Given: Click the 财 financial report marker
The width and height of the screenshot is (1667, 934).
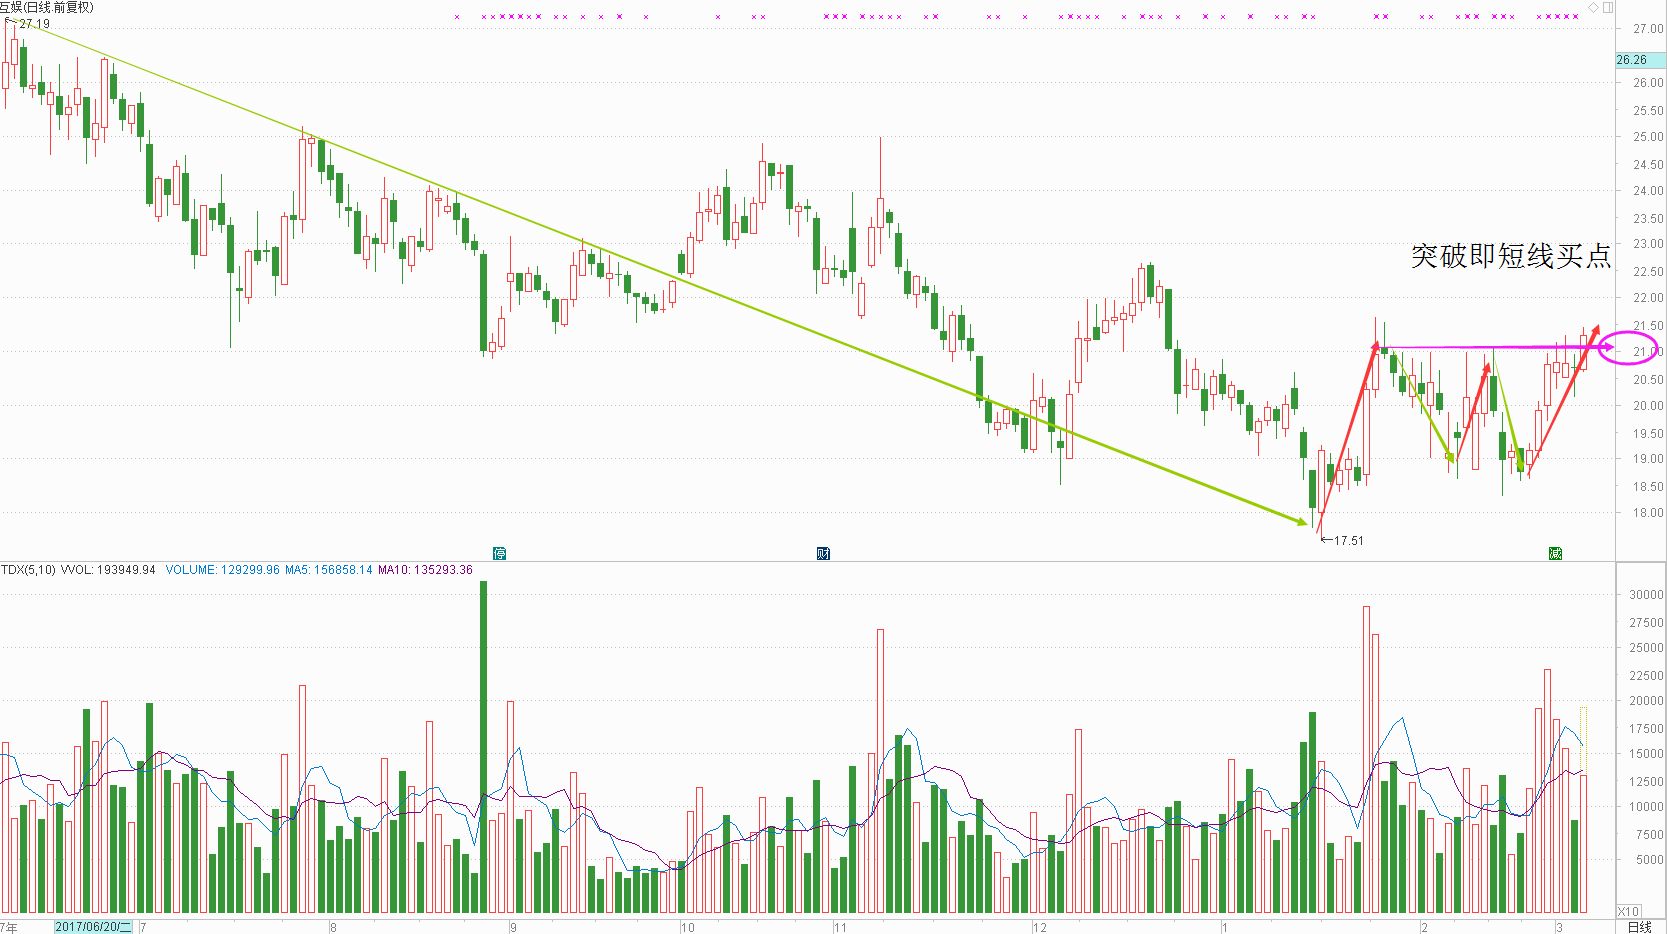Looking at the screenshot, I should coord(823,553).
